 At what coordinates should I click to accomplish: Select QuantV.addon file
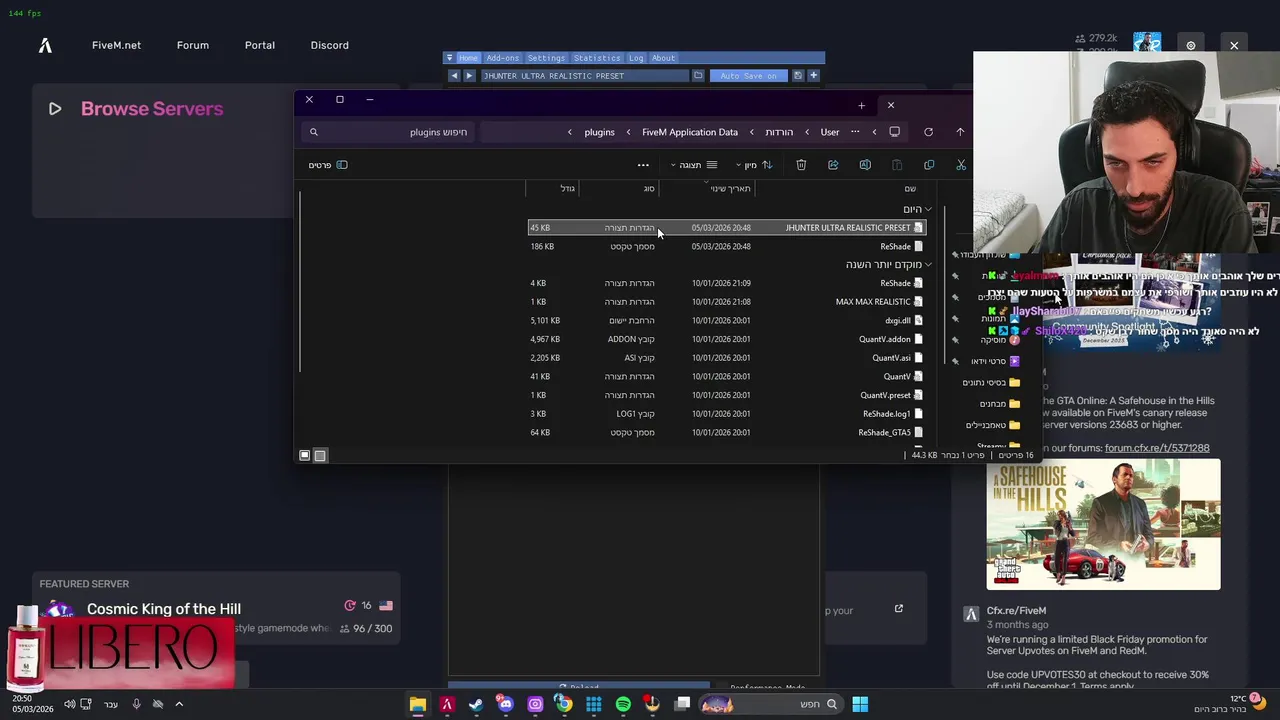[x=727, y=339]
